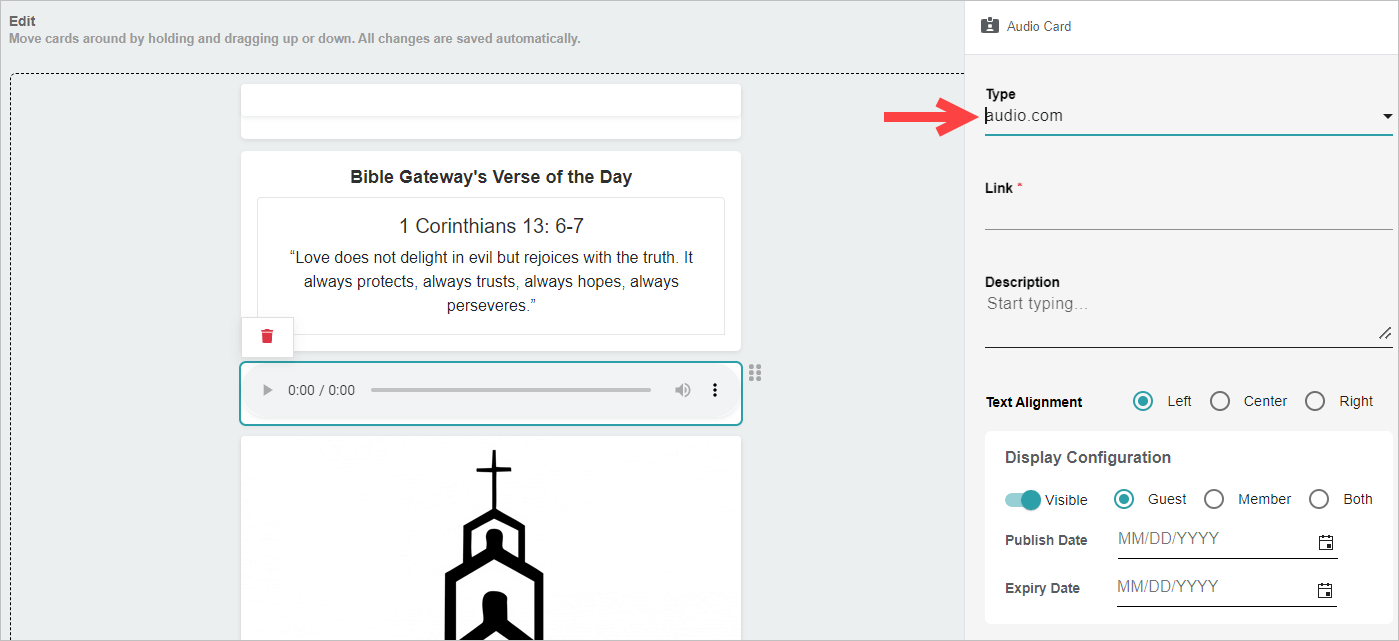
Task: Select Center text alignment
Action: pyautogui.click(x=1220, y=401)
